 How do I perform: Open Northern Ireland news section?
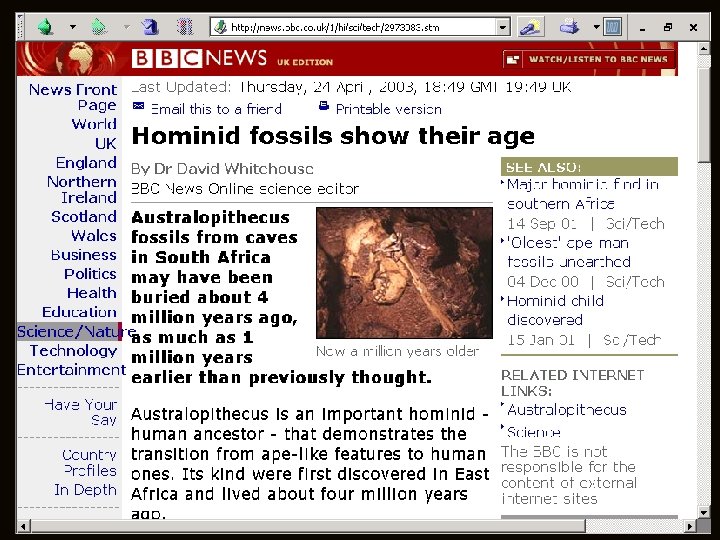click(x=82, y=189)
